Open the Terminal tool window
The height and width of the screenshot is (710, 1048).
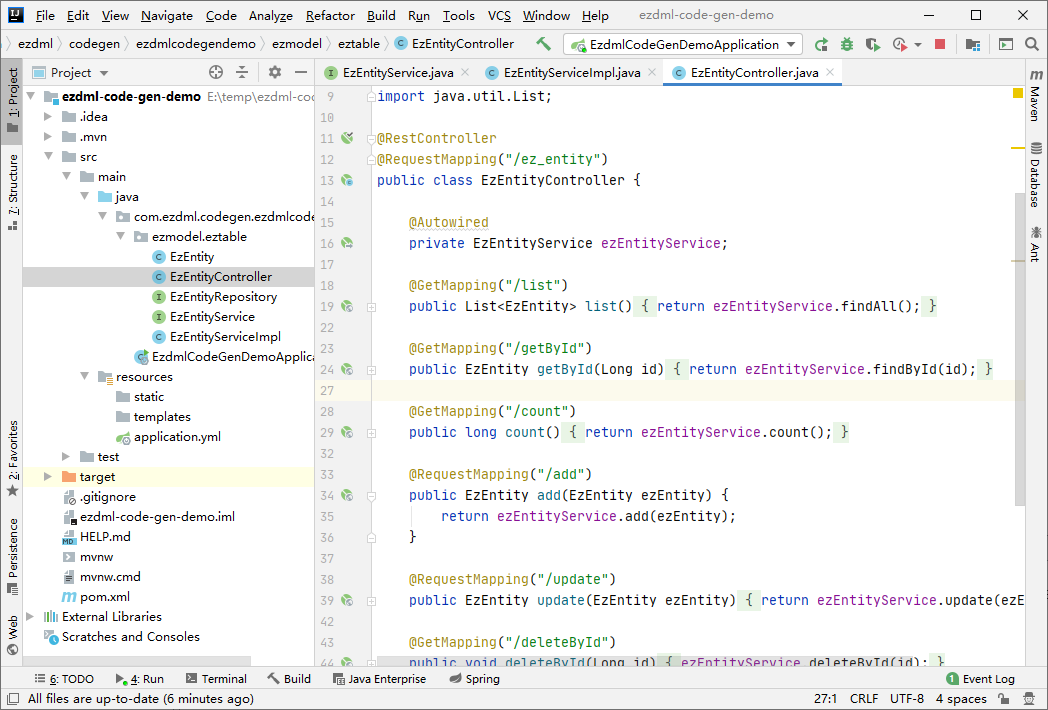pos(216,679)
